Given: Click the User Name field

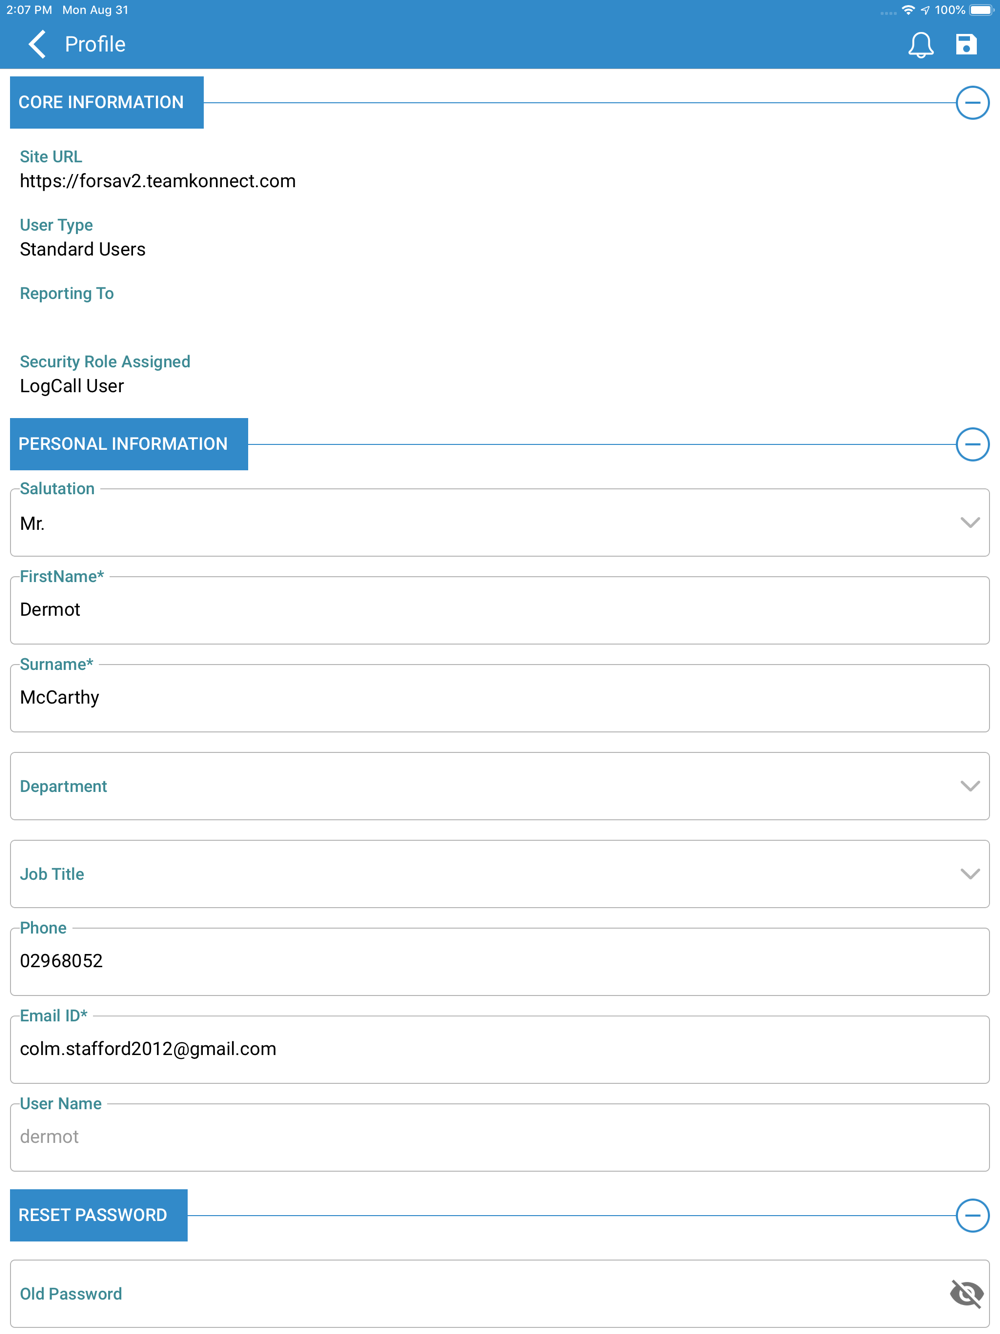Looking at the screenshot, I should tap(500, 1138).
